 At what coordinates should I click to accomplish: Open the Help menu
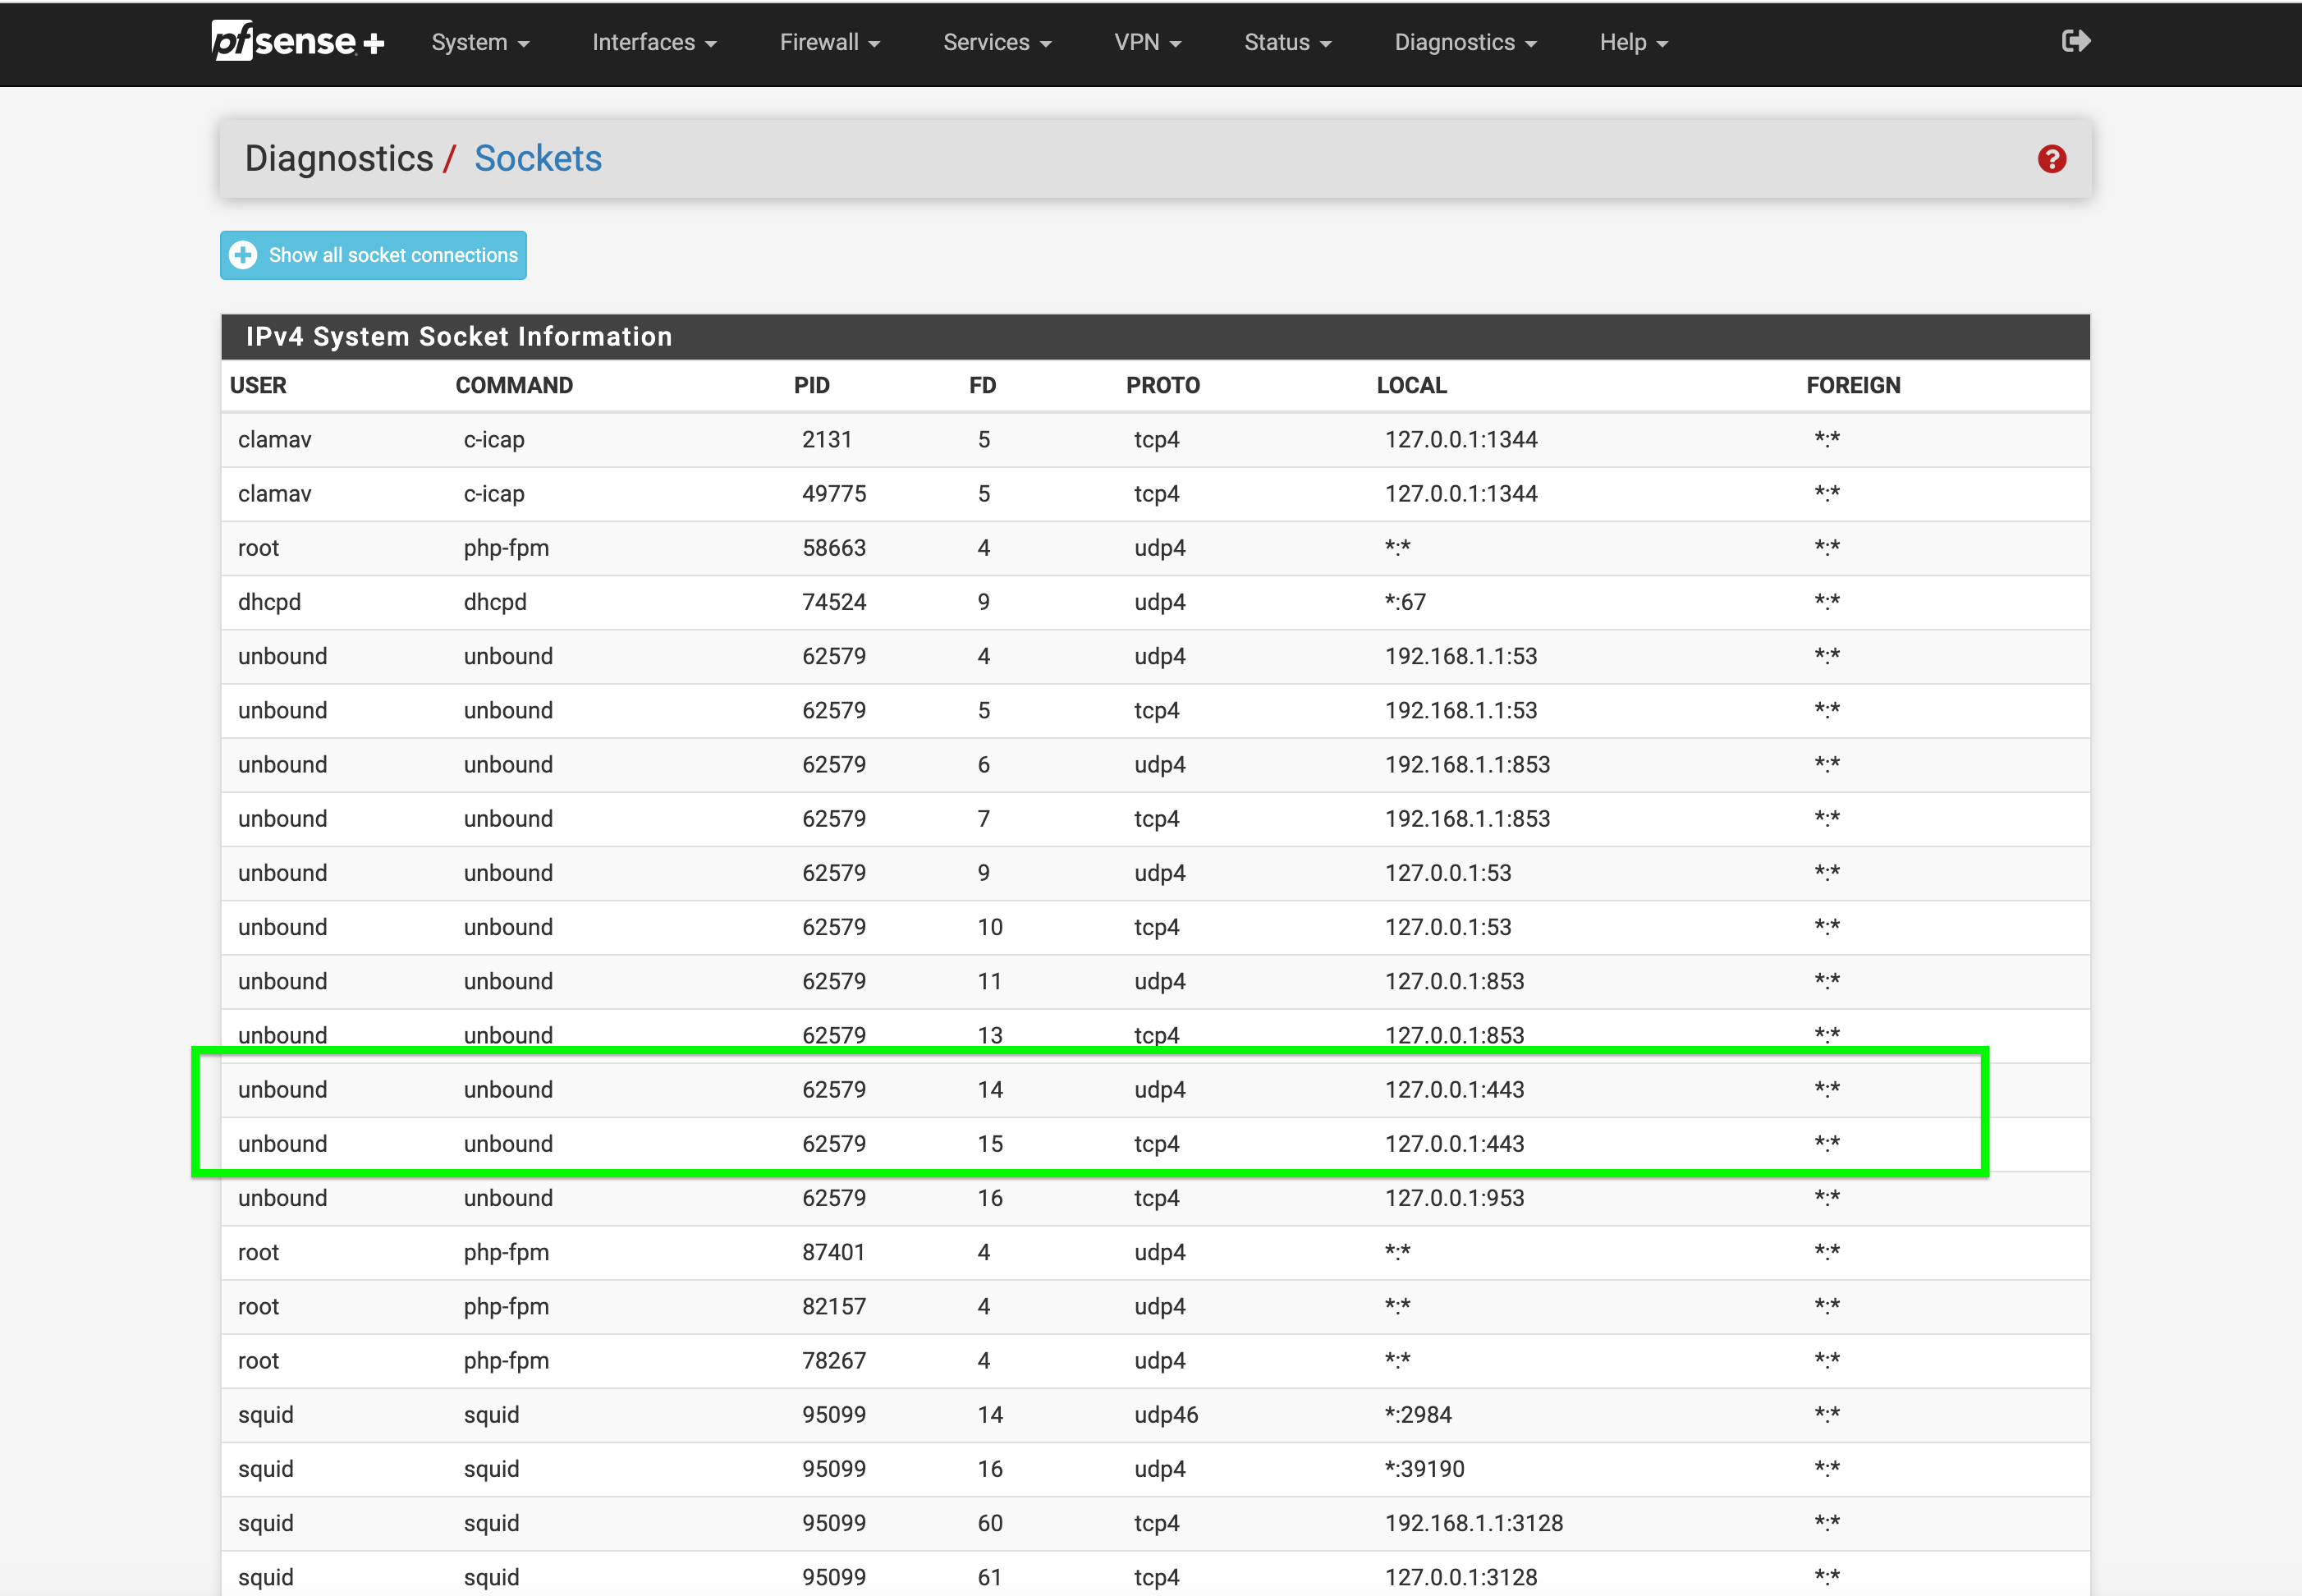tap(1633, 42)
